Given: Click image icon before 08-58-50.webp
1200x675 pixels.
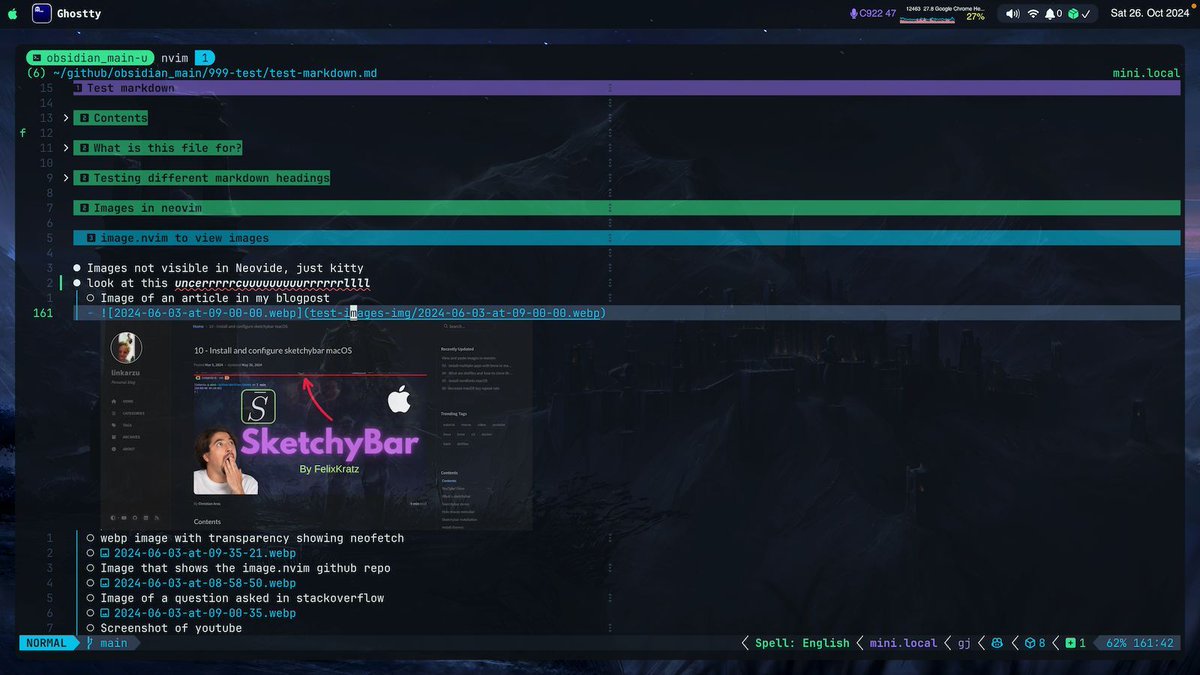Looking at the screenshot, I should [x=105, y=583].
